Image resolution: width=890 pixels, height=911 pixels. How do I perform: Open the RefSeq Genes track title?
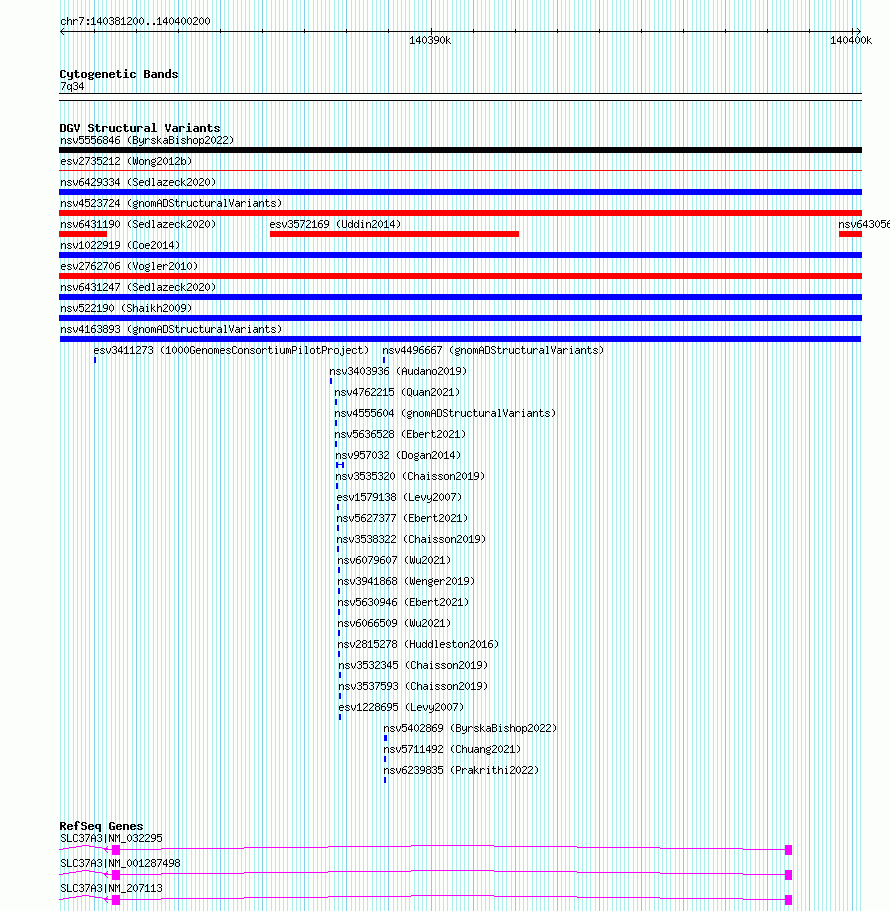pyautogui.click(x=101, y=826)
